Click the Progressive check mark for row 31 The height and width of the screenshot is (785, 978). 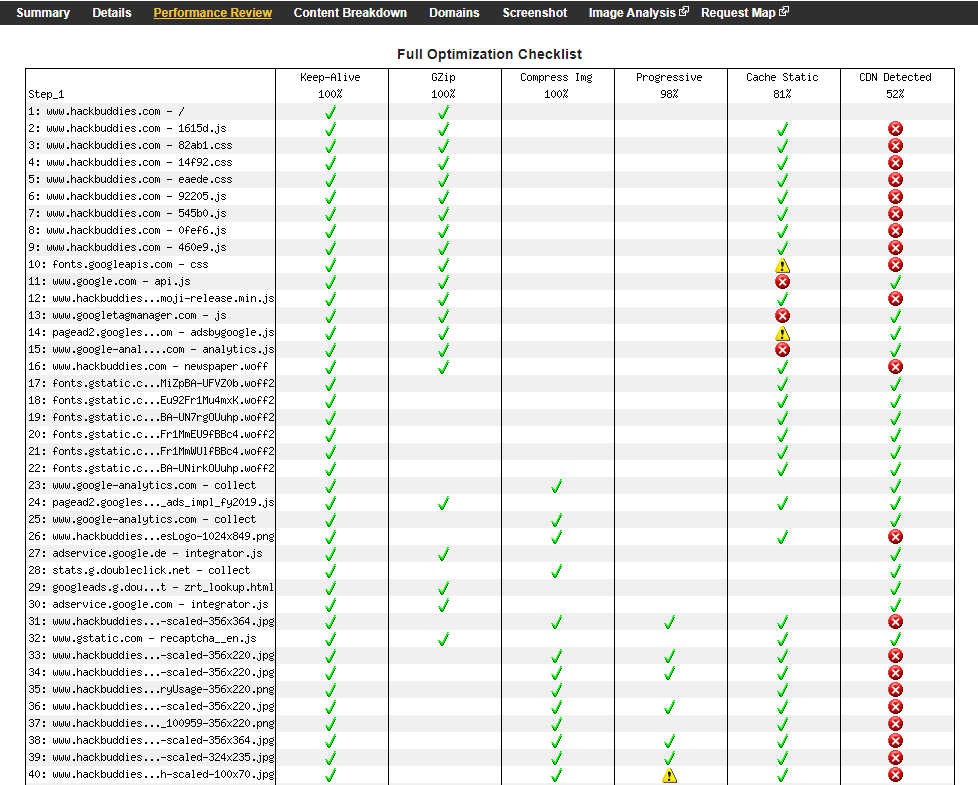click(x=669, y=622)
